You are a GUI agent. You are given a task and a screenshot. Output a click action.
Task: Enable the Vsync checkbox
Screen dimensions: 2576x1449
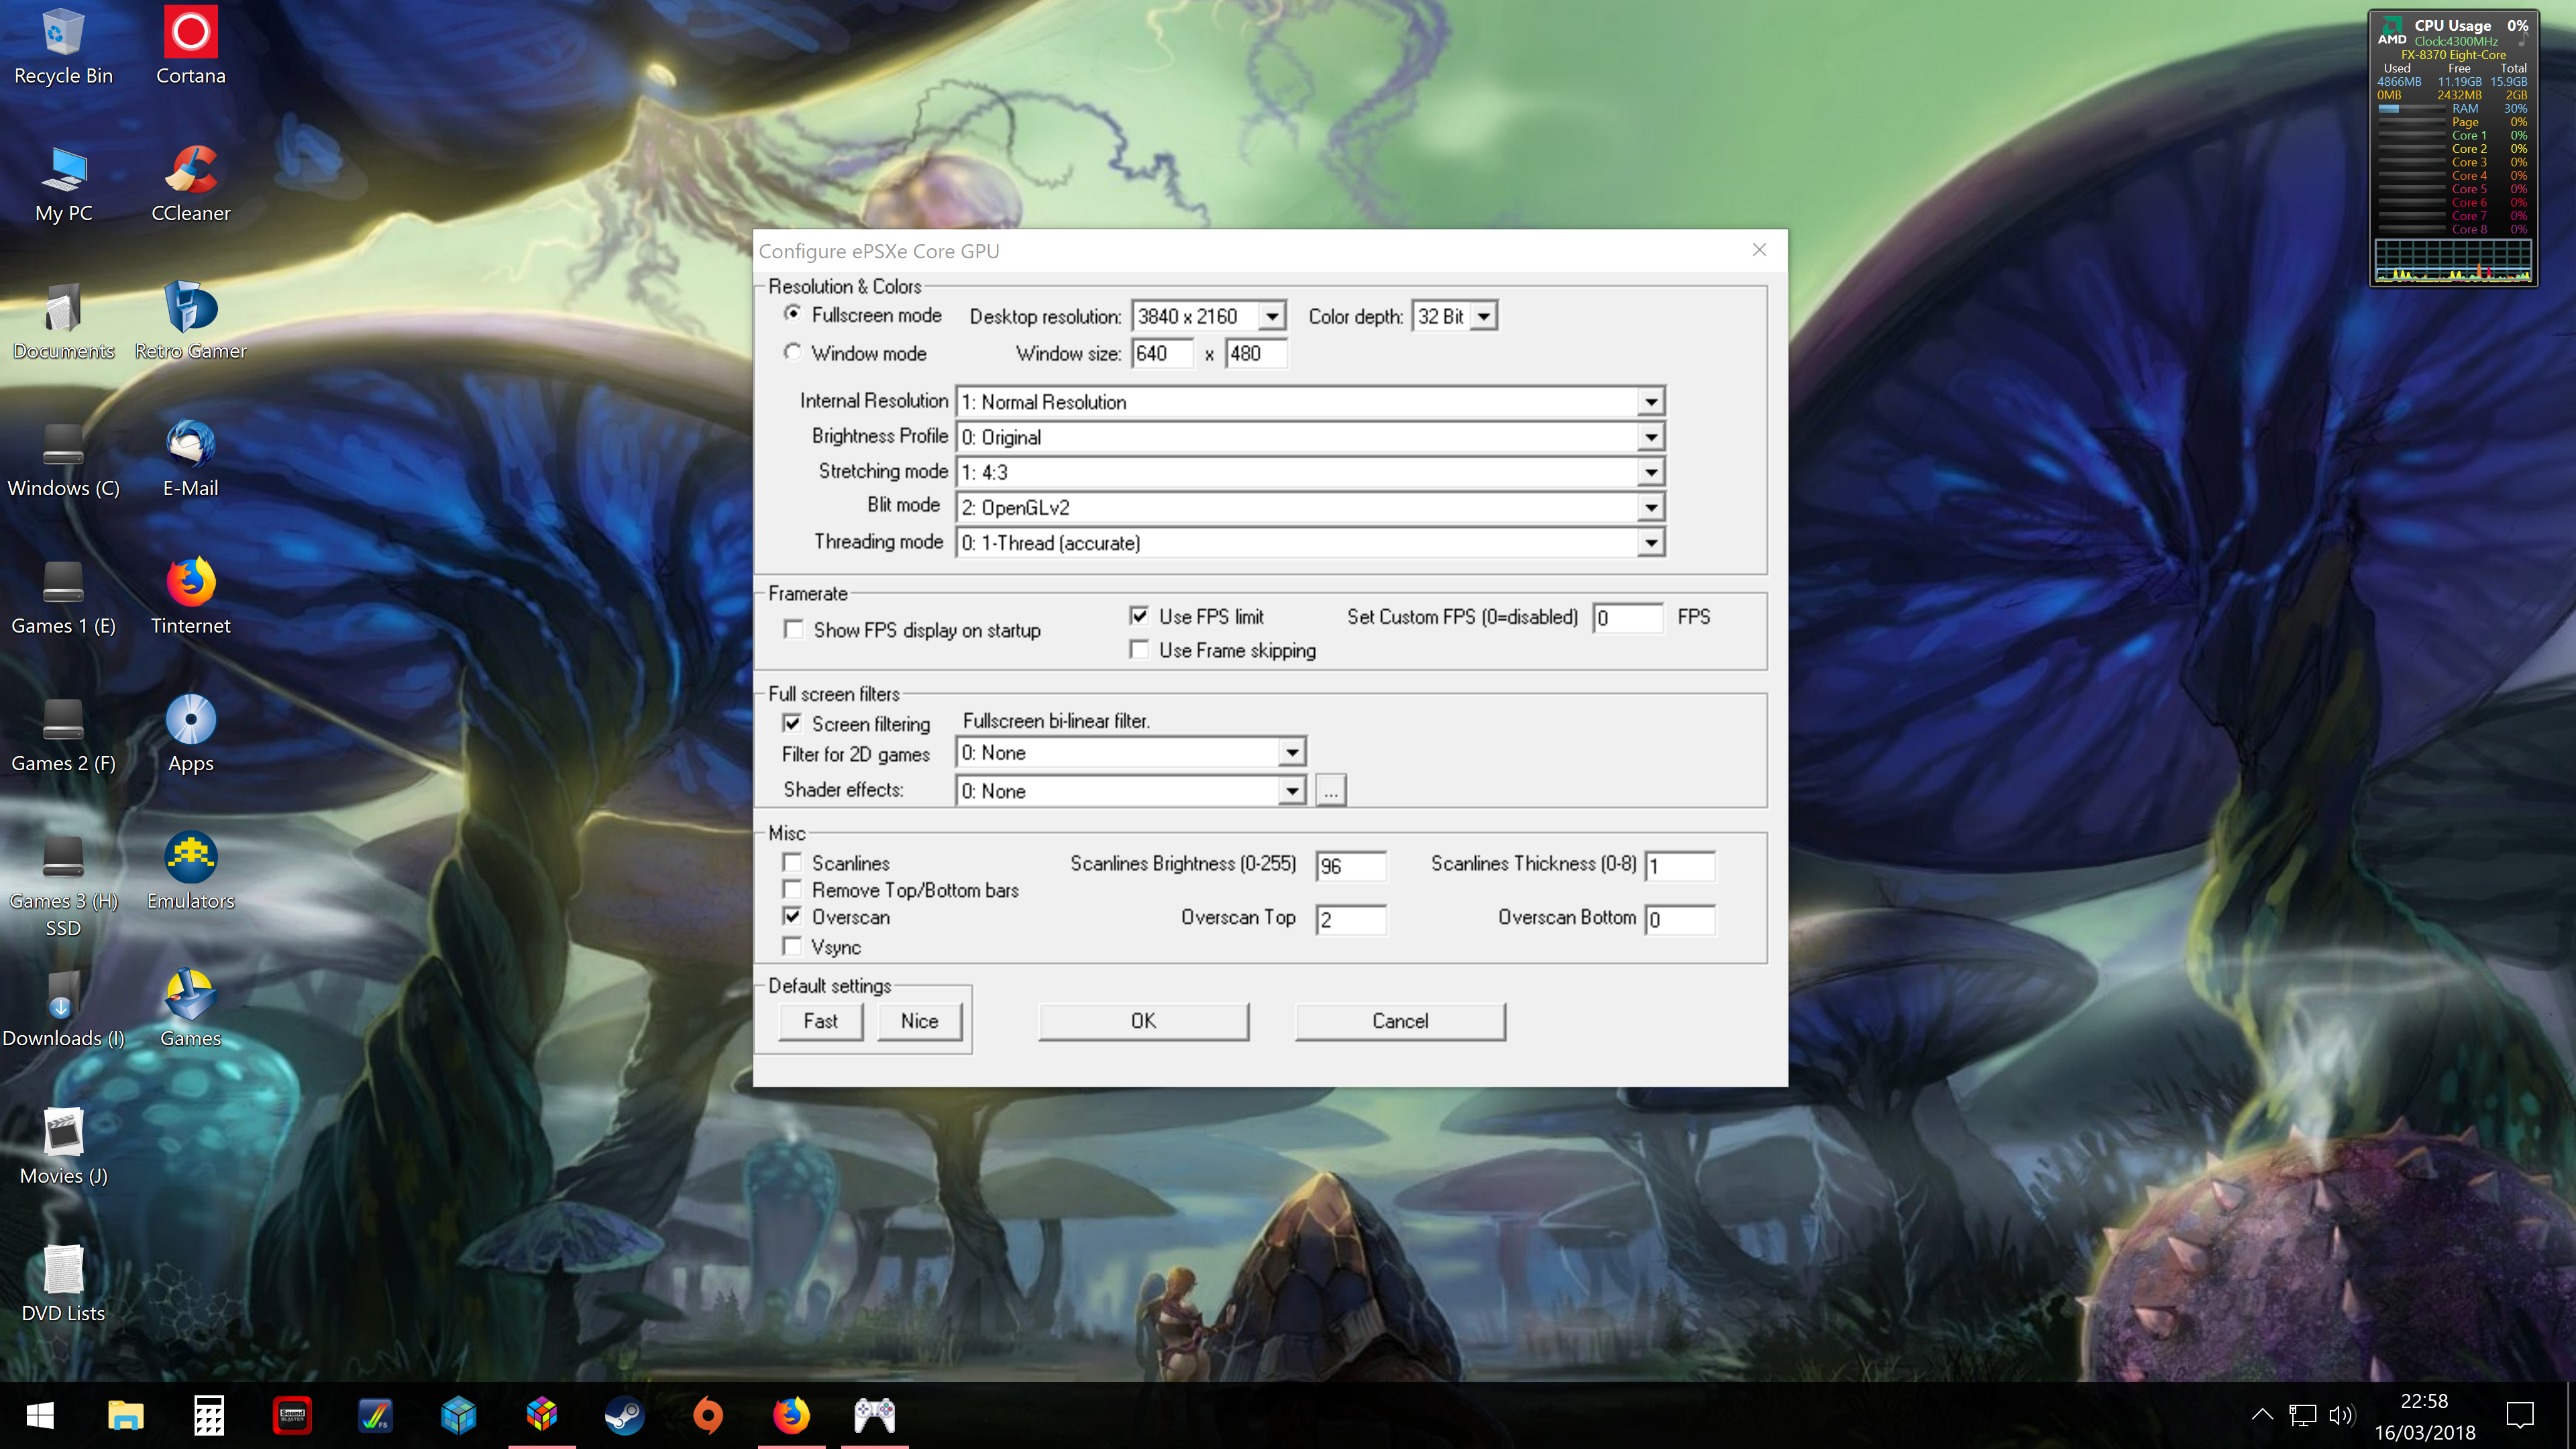click(792, 946)
